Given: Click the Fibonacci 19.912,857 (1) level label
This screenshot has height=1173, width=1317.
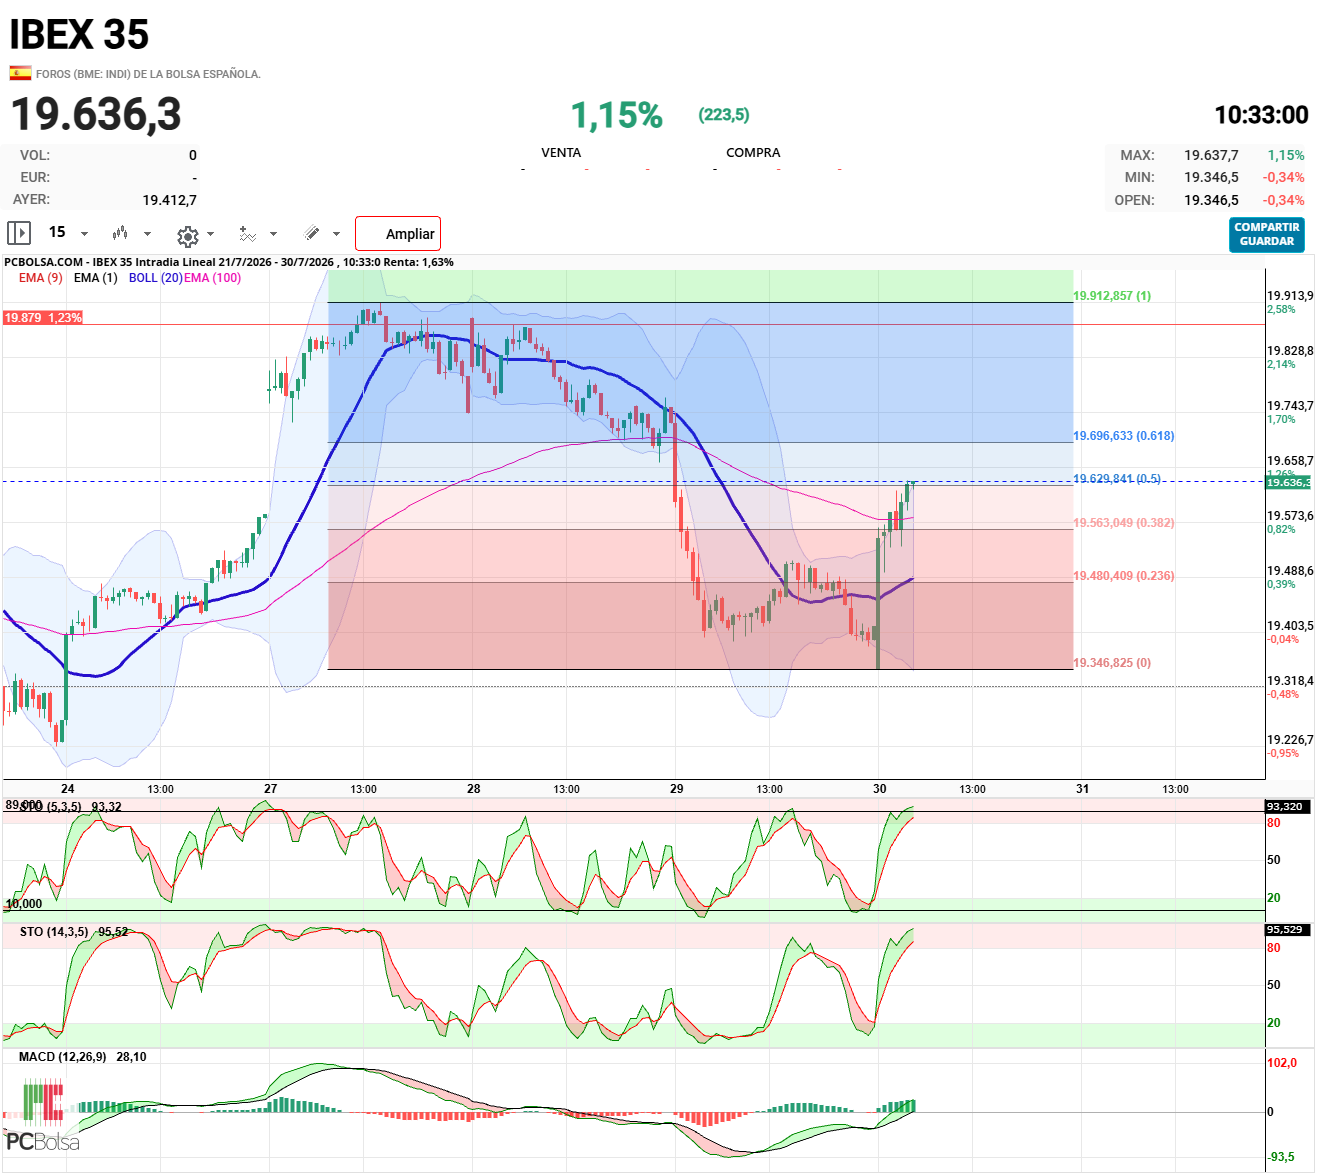Looking at the screenshot, I should (x=1112, y=296).
